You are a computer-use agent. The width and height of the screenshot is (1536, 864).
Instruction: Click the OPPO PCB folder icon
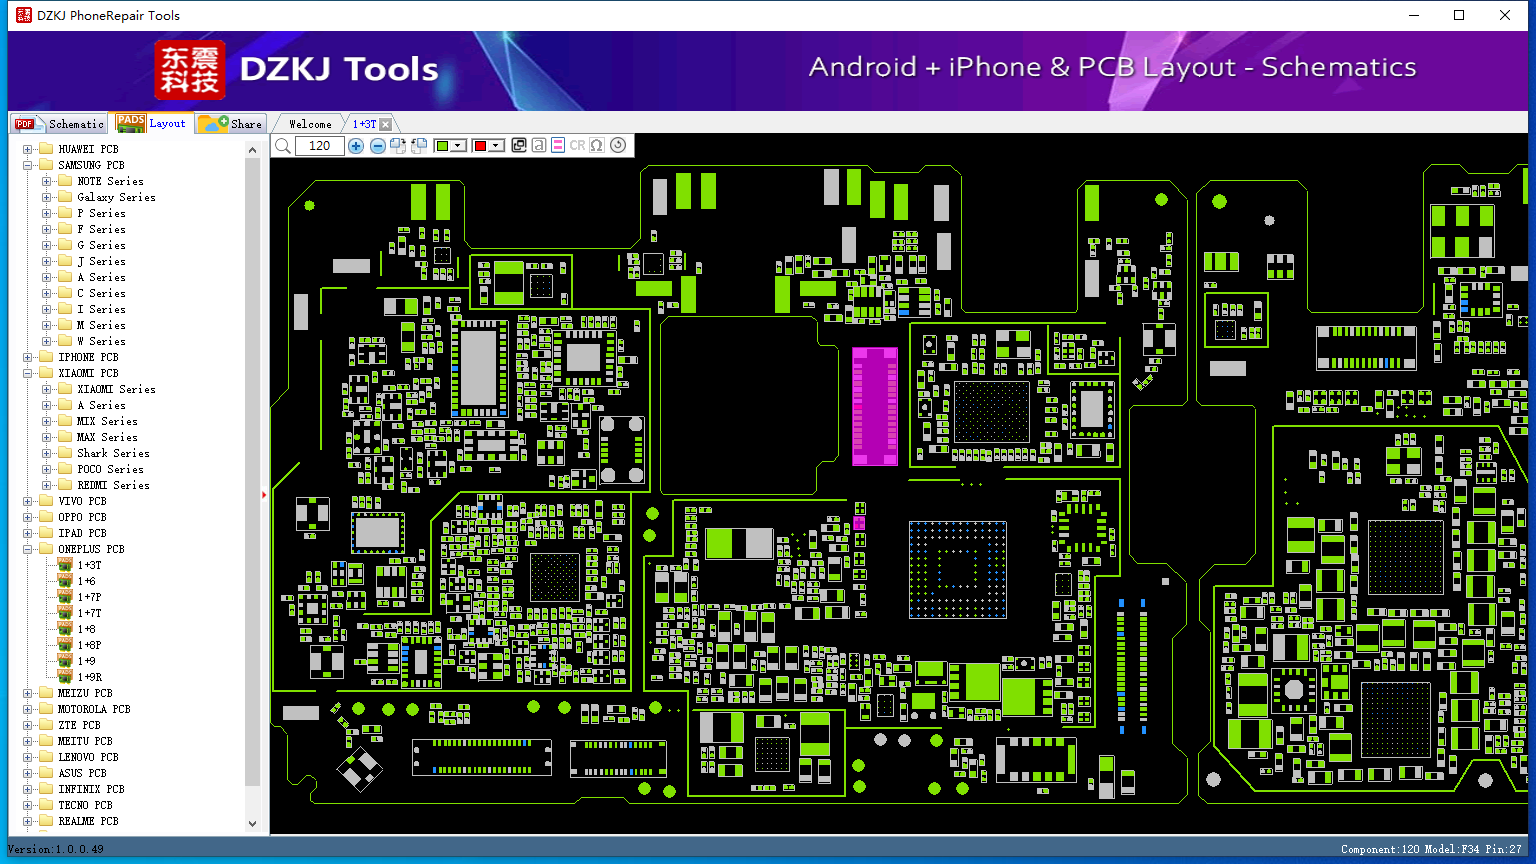point(45,517)
